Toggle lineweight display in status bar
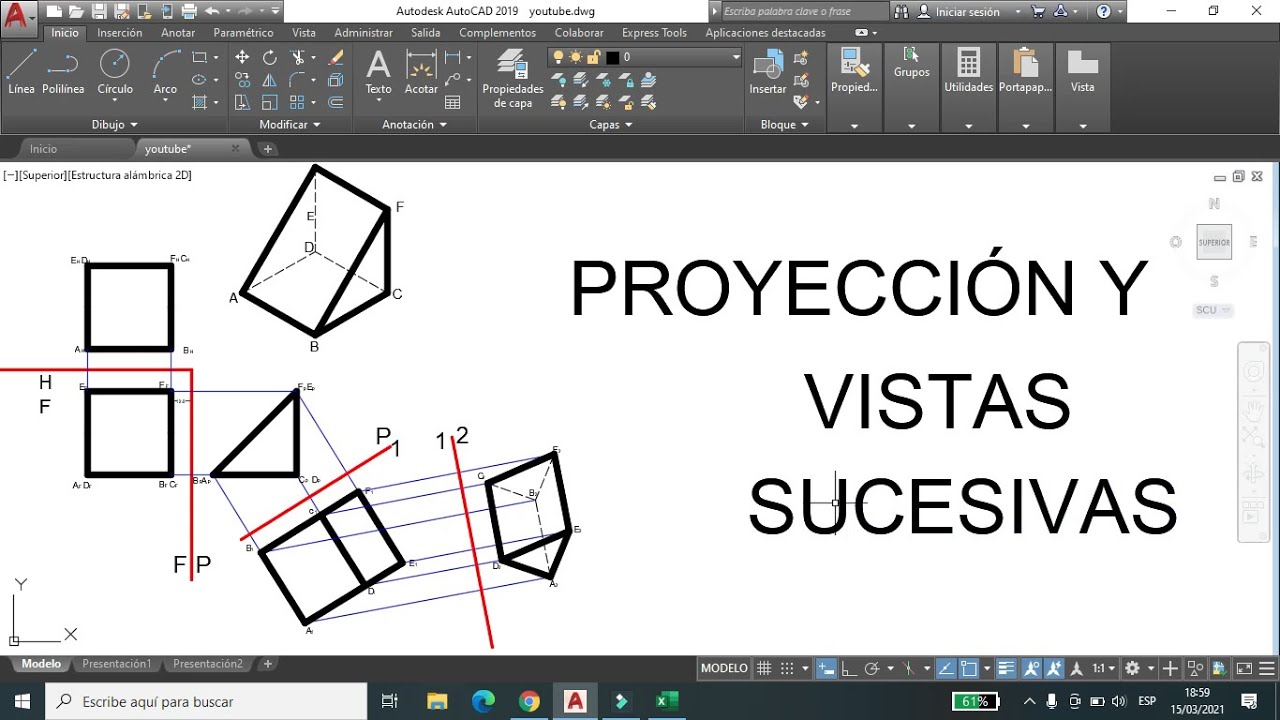Viewport: 1280px width, 720px height. pyautogui.click(x=1006, y=668)
